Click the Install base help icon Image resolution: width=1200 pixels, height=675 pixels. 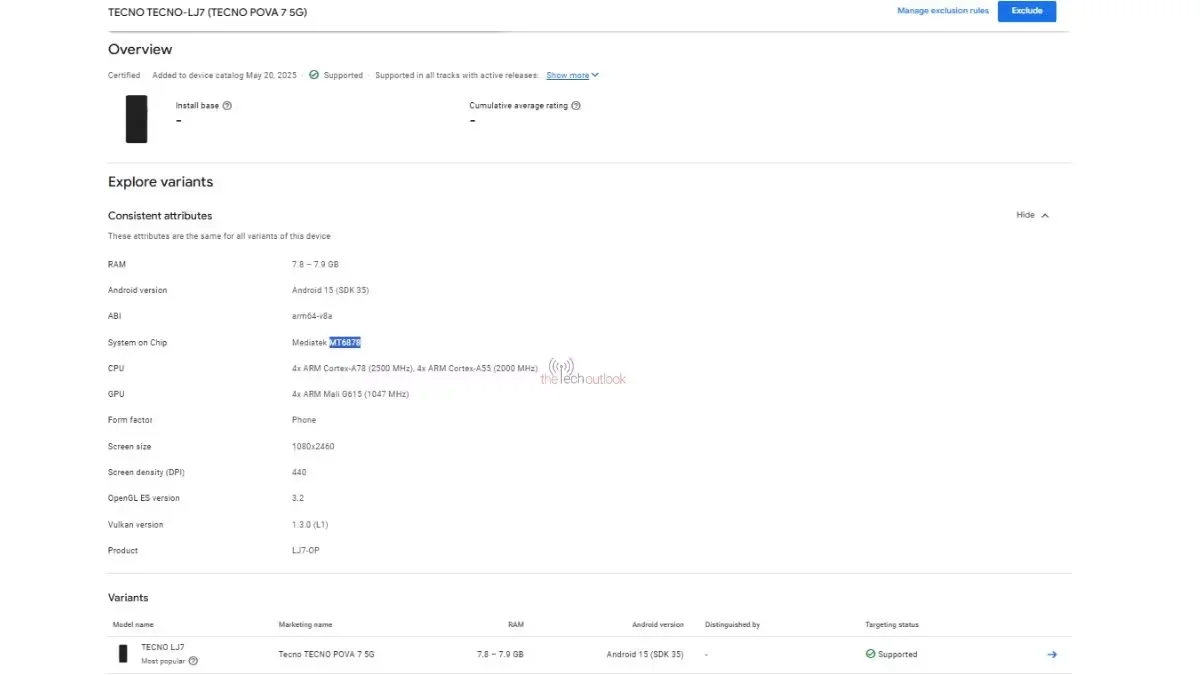pyautogui.click(x=228, y=104)
